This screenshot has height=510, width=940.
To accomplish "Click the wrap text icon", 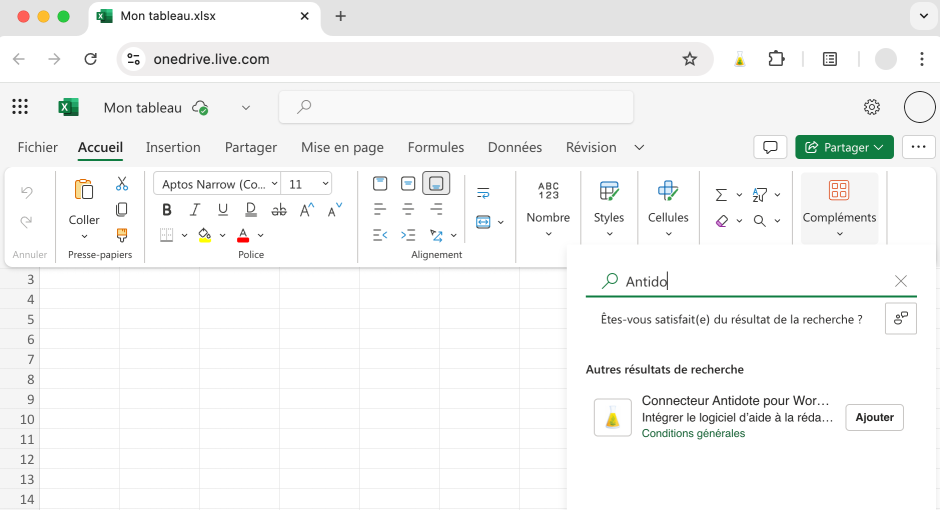I will pyautogui.click(x=483, y=193).
